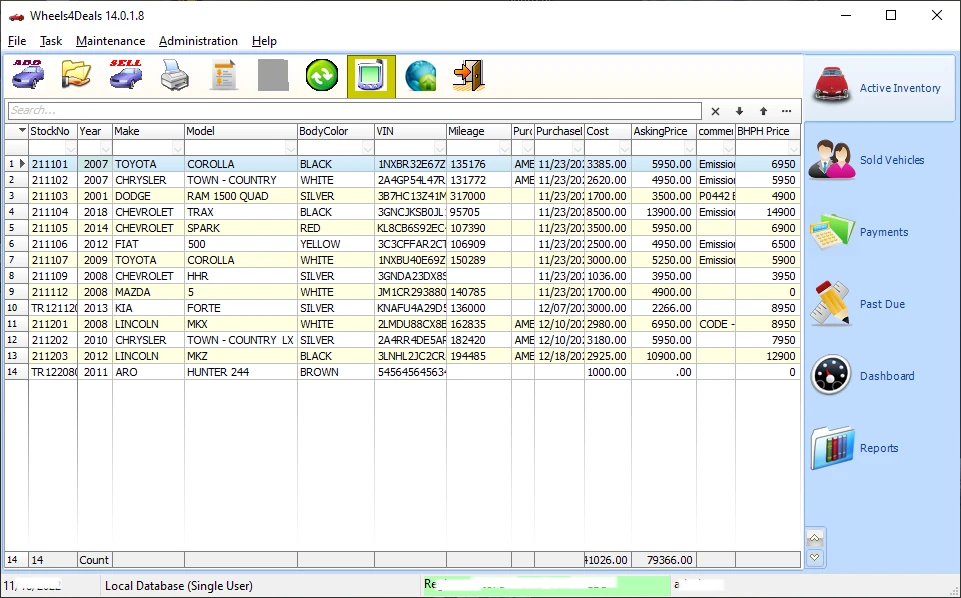Open Active Inventory red car icon
The height and width of the screenshot is (598, 961).
click(832, 87)
